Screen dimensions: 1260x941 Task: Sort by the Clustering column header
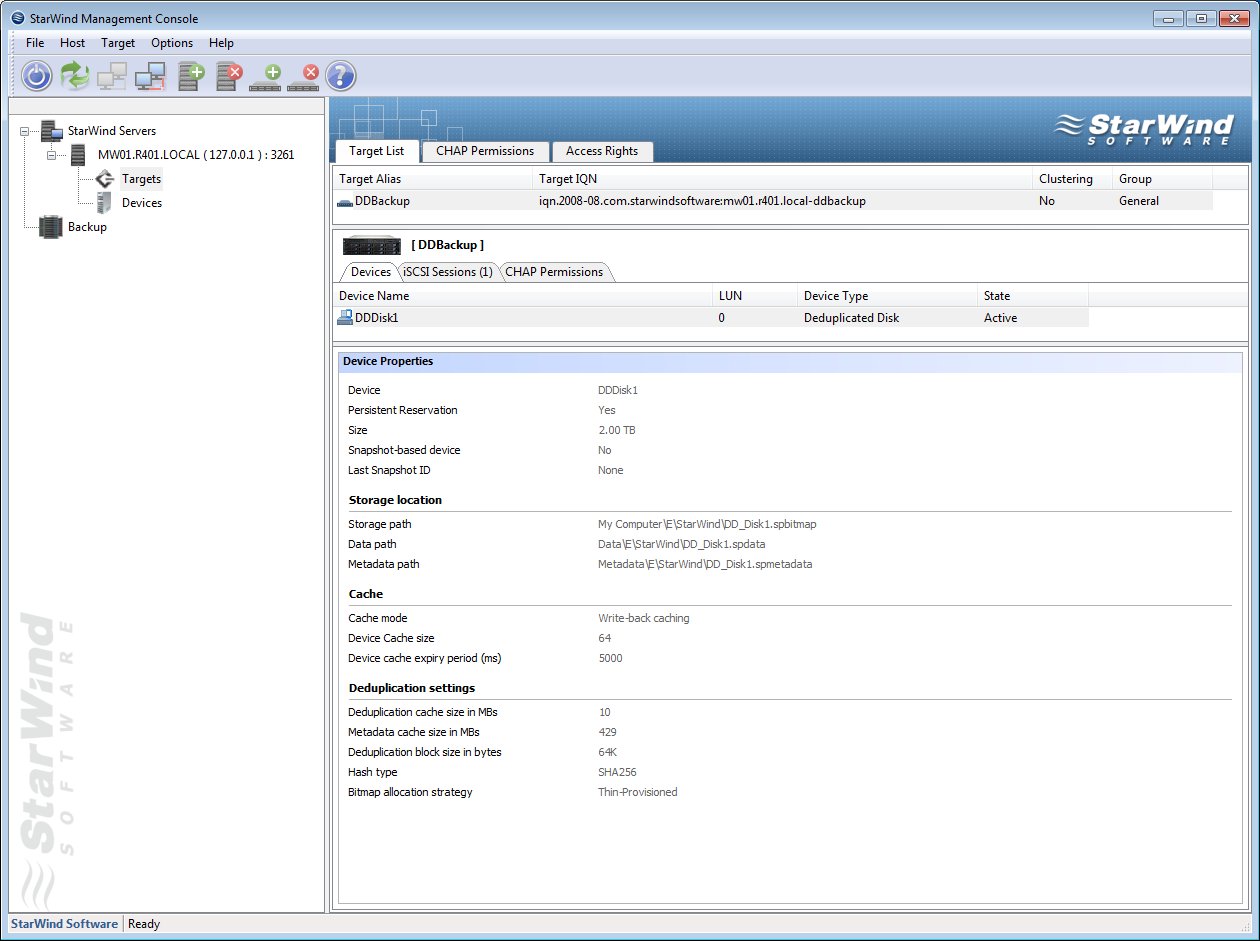tap(1072, 179)
